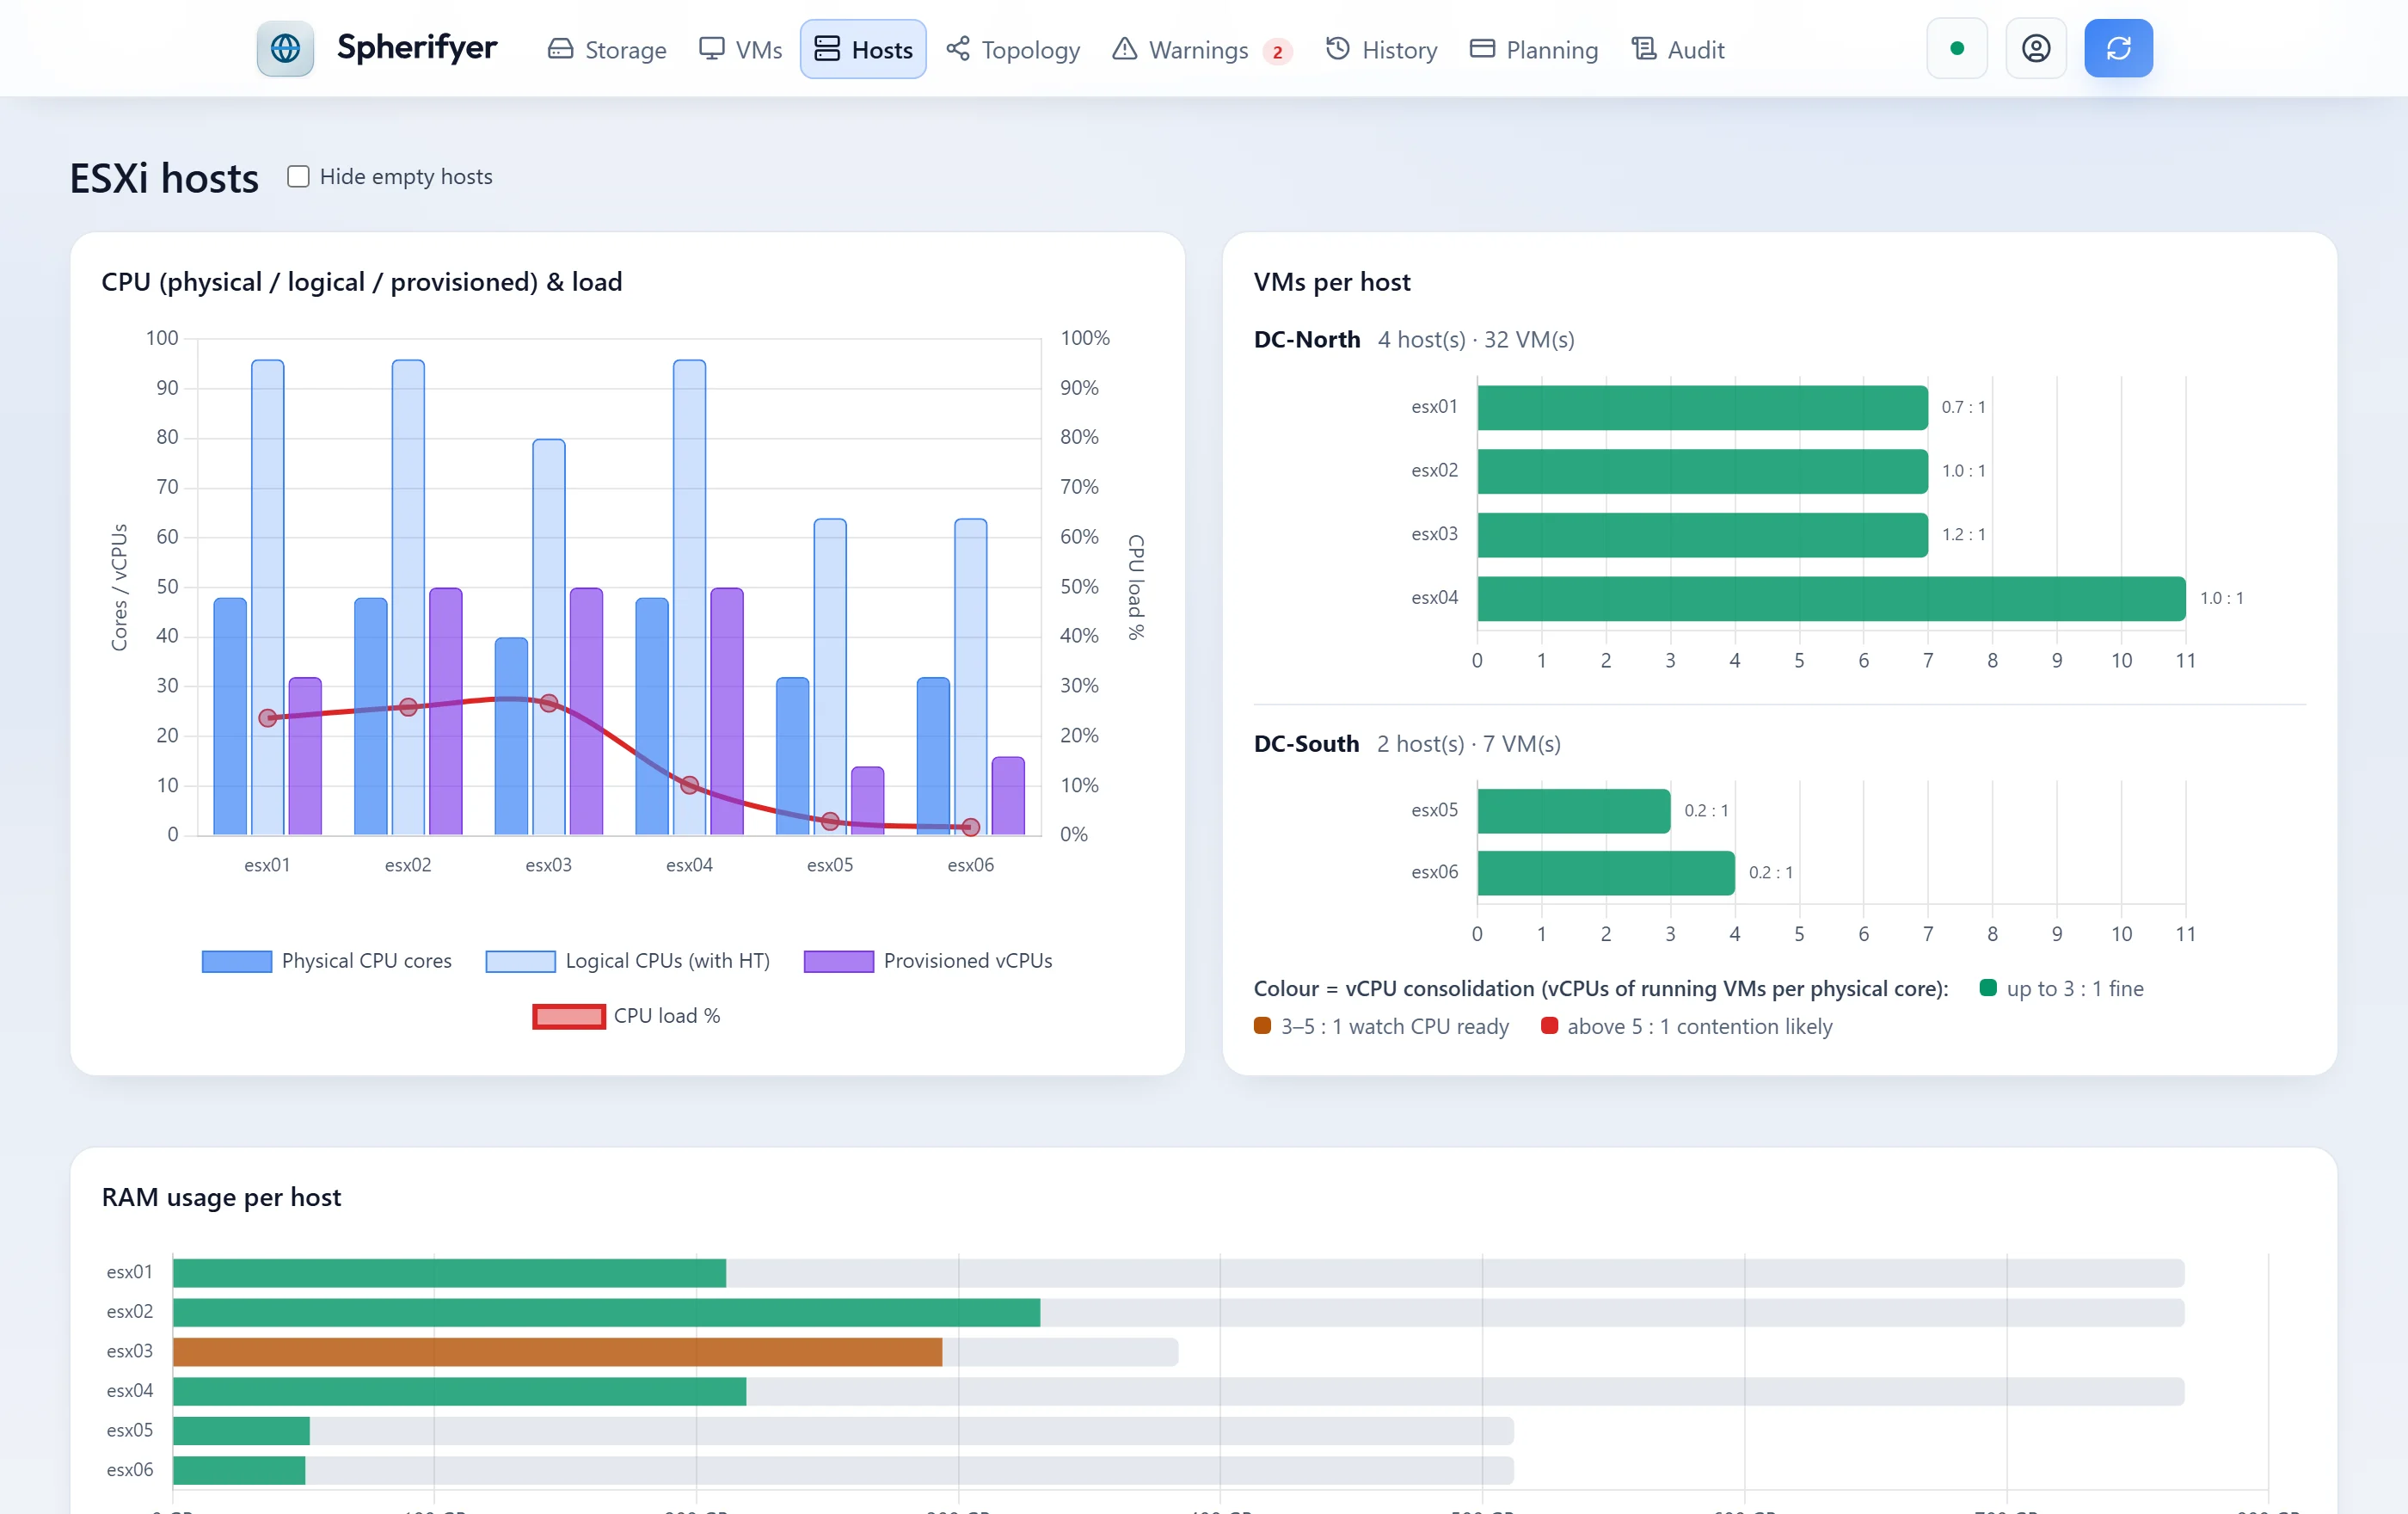2408x1514 pixels.
Task: Click the '0.7 : 1' ratio label
Action: [x=1963, y=407]
